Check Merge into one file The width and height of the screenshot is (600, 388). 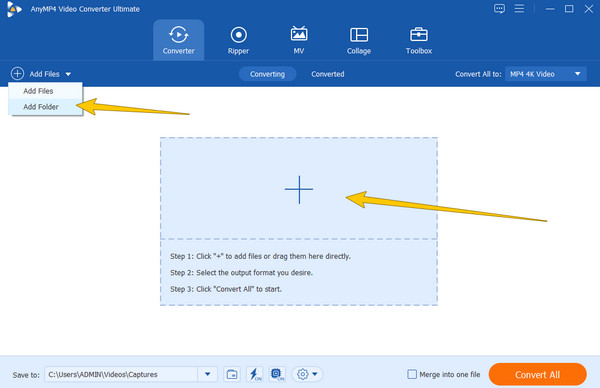click(x=412, y=374)
